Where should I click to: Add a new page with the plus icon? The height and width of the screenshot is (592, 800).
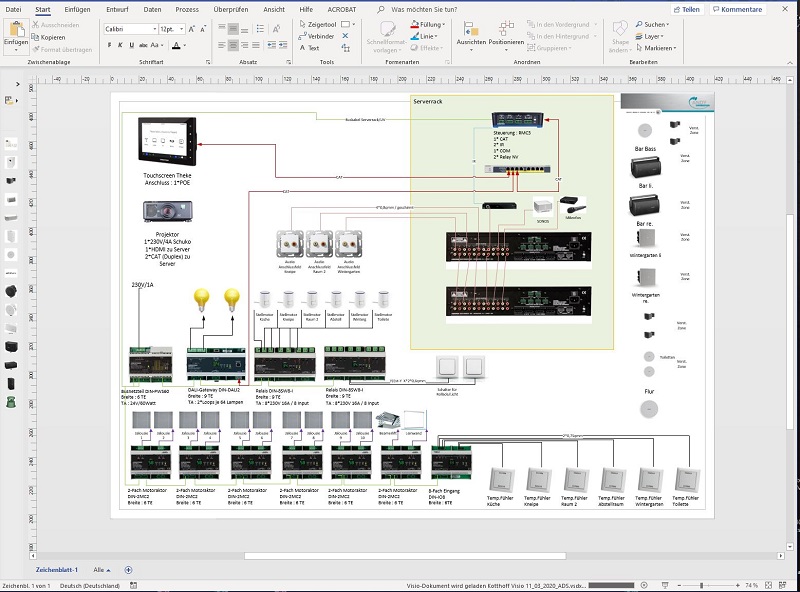pyautogui.click(x=128, y=570)
